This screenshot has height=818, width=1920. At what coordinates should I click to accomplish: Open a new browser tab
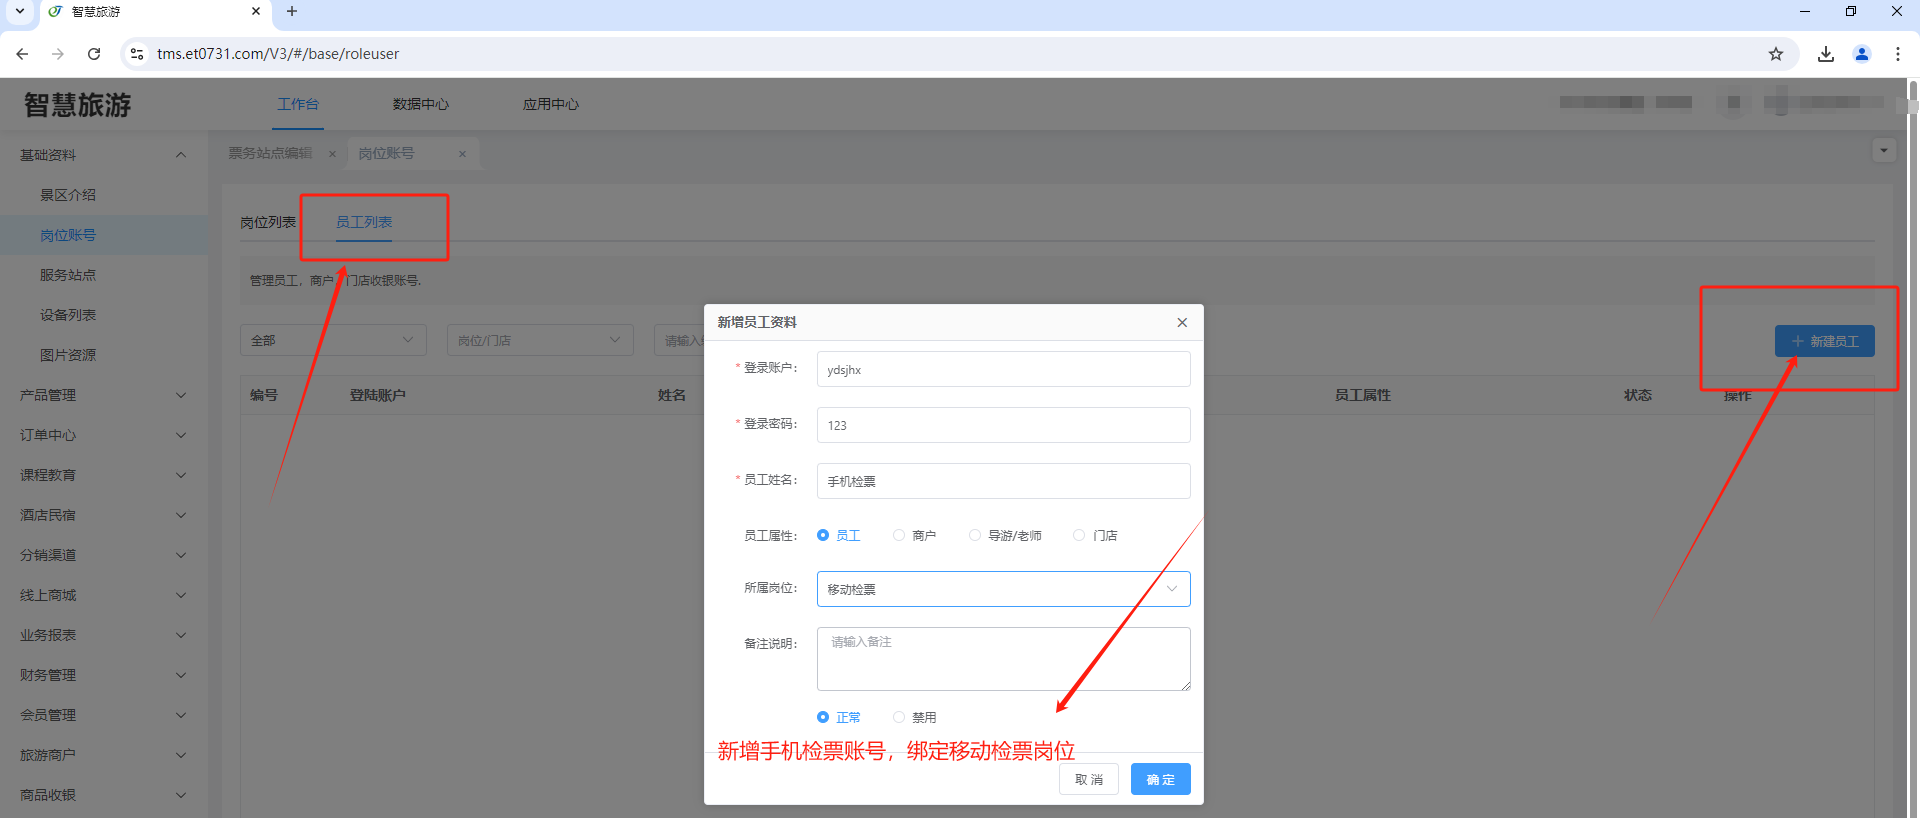coord(292,12)
